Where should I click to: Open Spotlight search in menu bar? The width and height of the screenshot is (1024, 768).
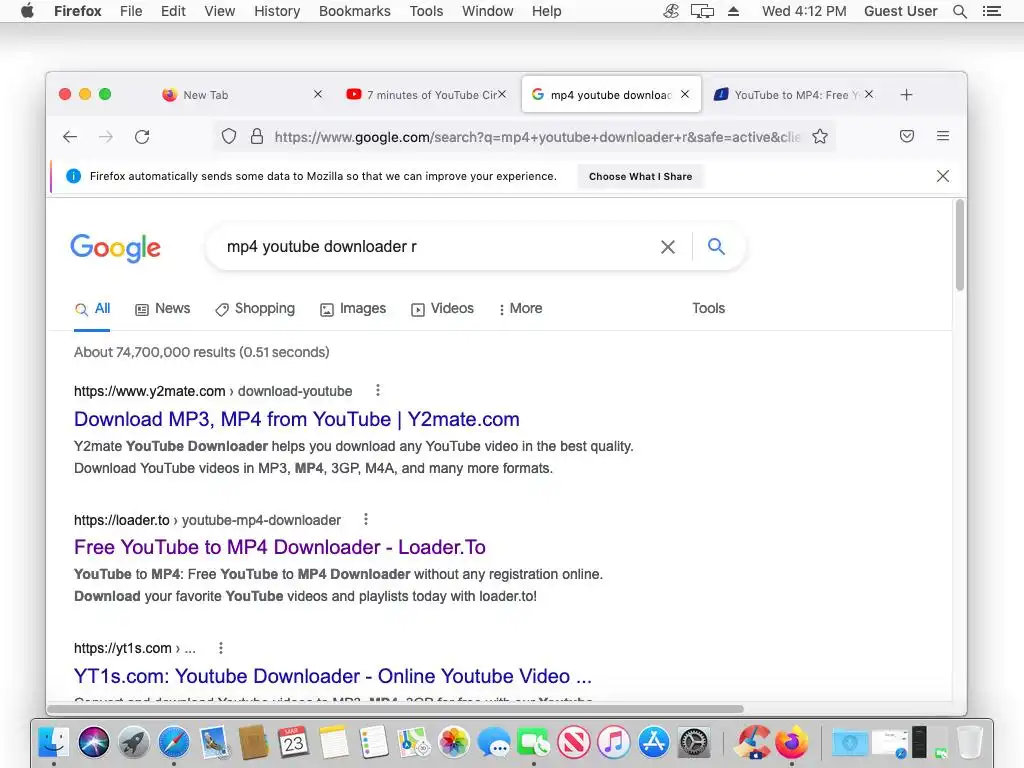(x=960, y=11)
